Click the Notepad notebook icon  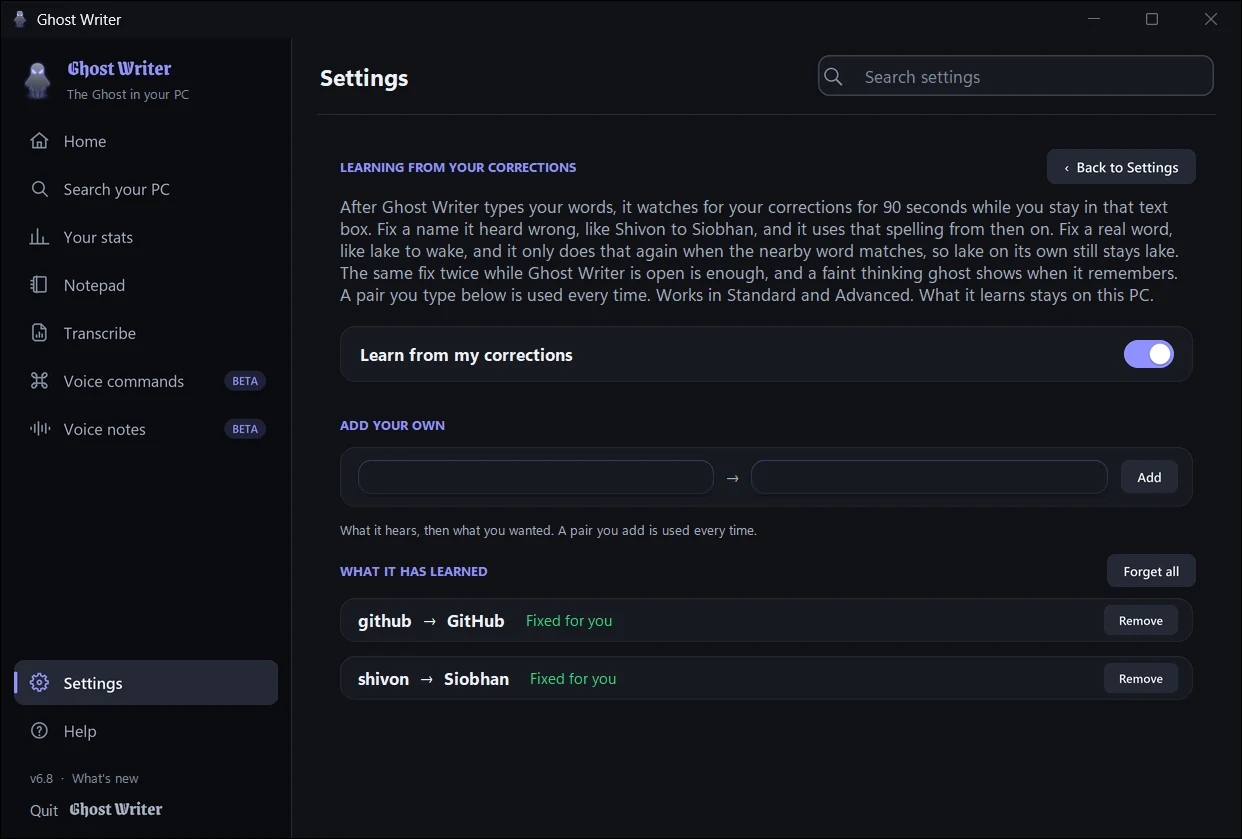(39, 285)
